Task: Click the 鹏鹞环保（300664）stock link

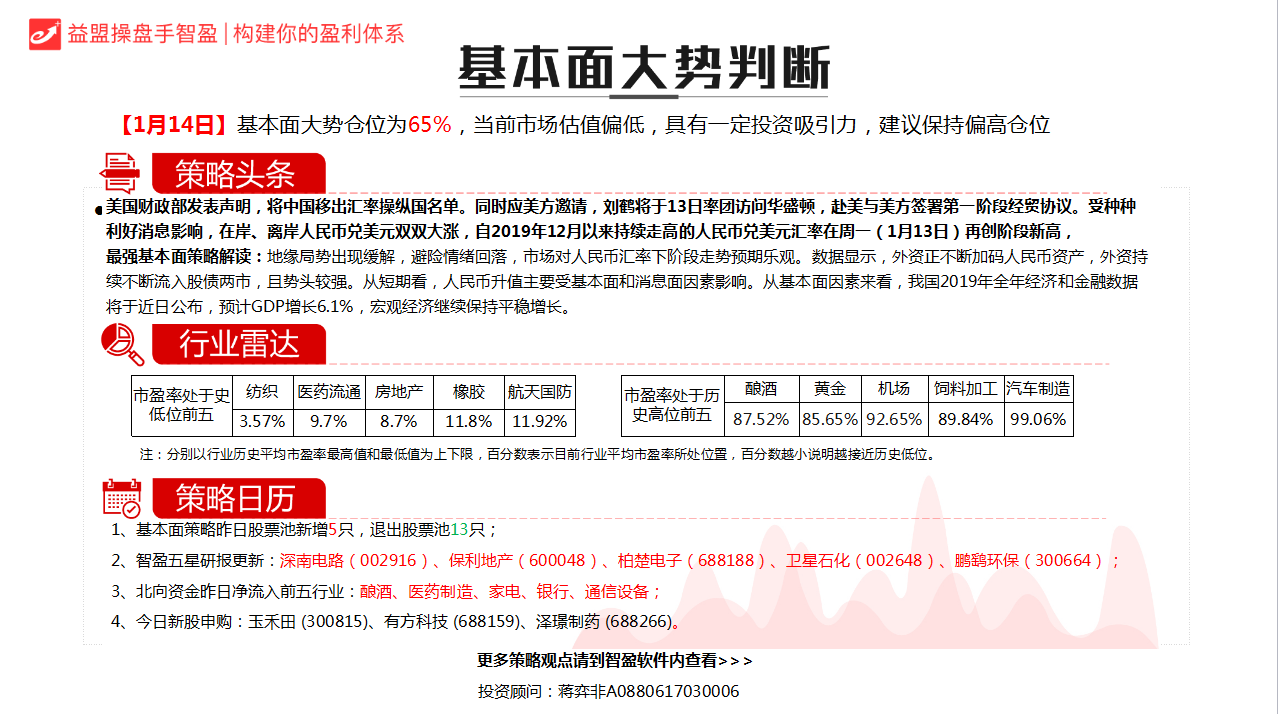Action: click(1026, 560)
